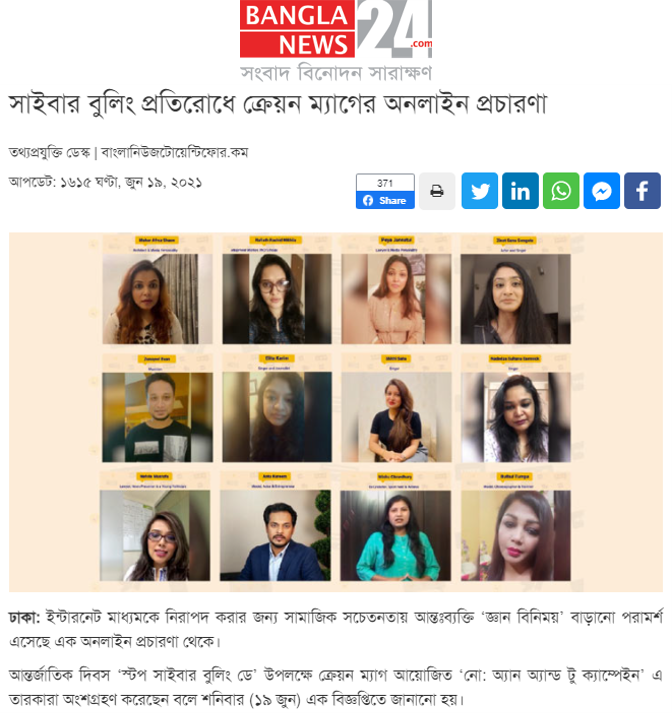Image resolution: width=672 pixels, height=713 pixels.
Task: Click the Facebook Share button showing 371
Action: coord(385,191)
